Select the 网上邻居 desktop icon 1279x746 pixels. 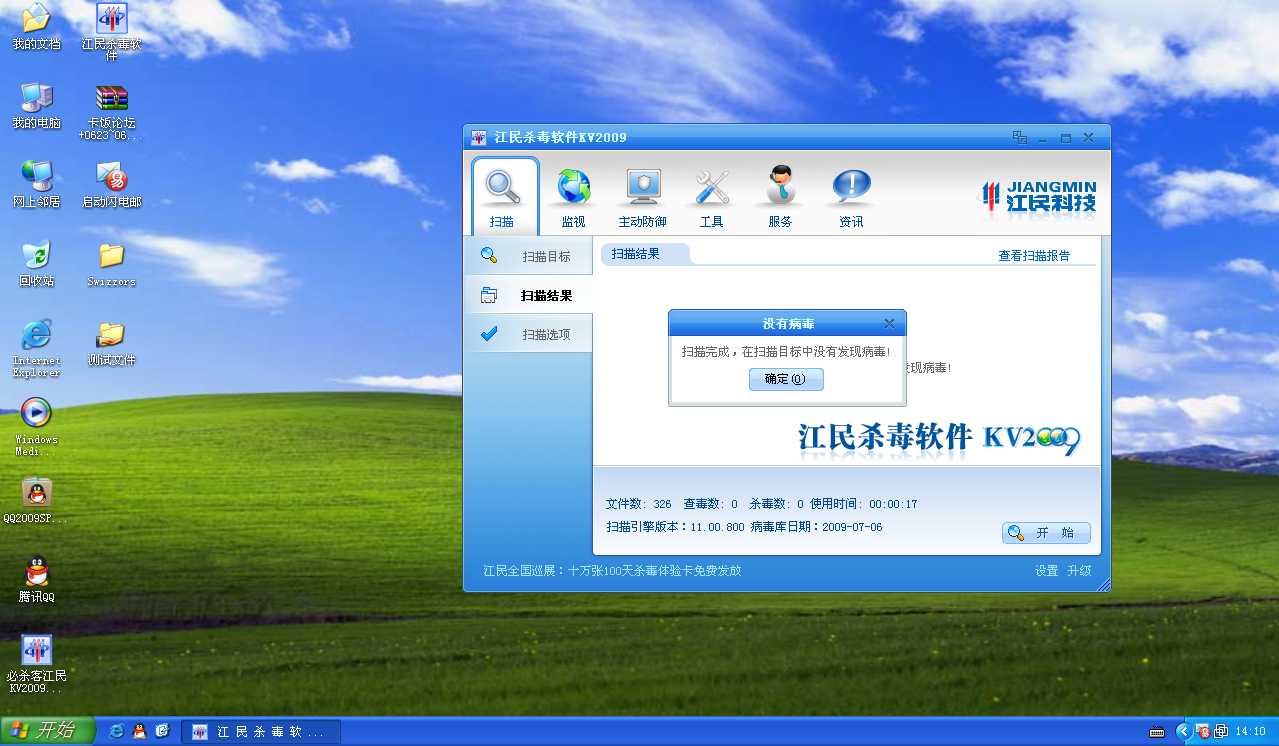[36, 184]
